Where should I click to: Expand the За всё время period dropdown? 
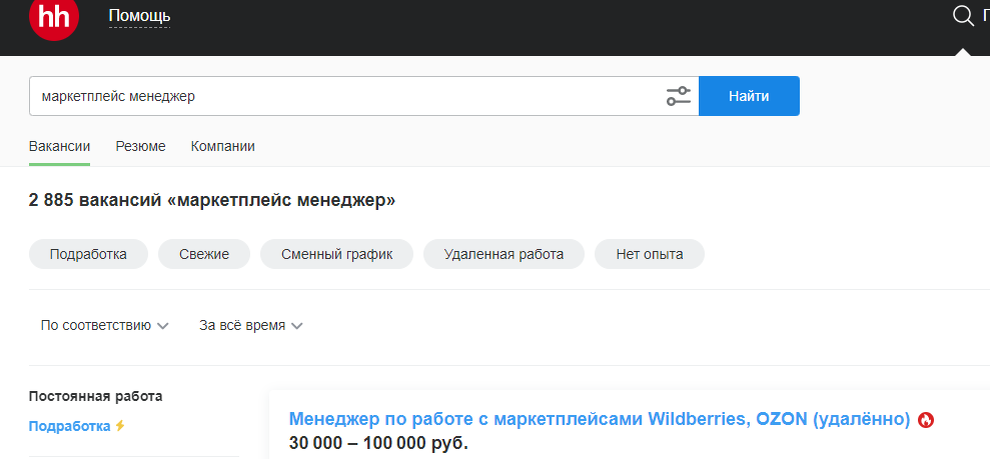click(251, 326)
